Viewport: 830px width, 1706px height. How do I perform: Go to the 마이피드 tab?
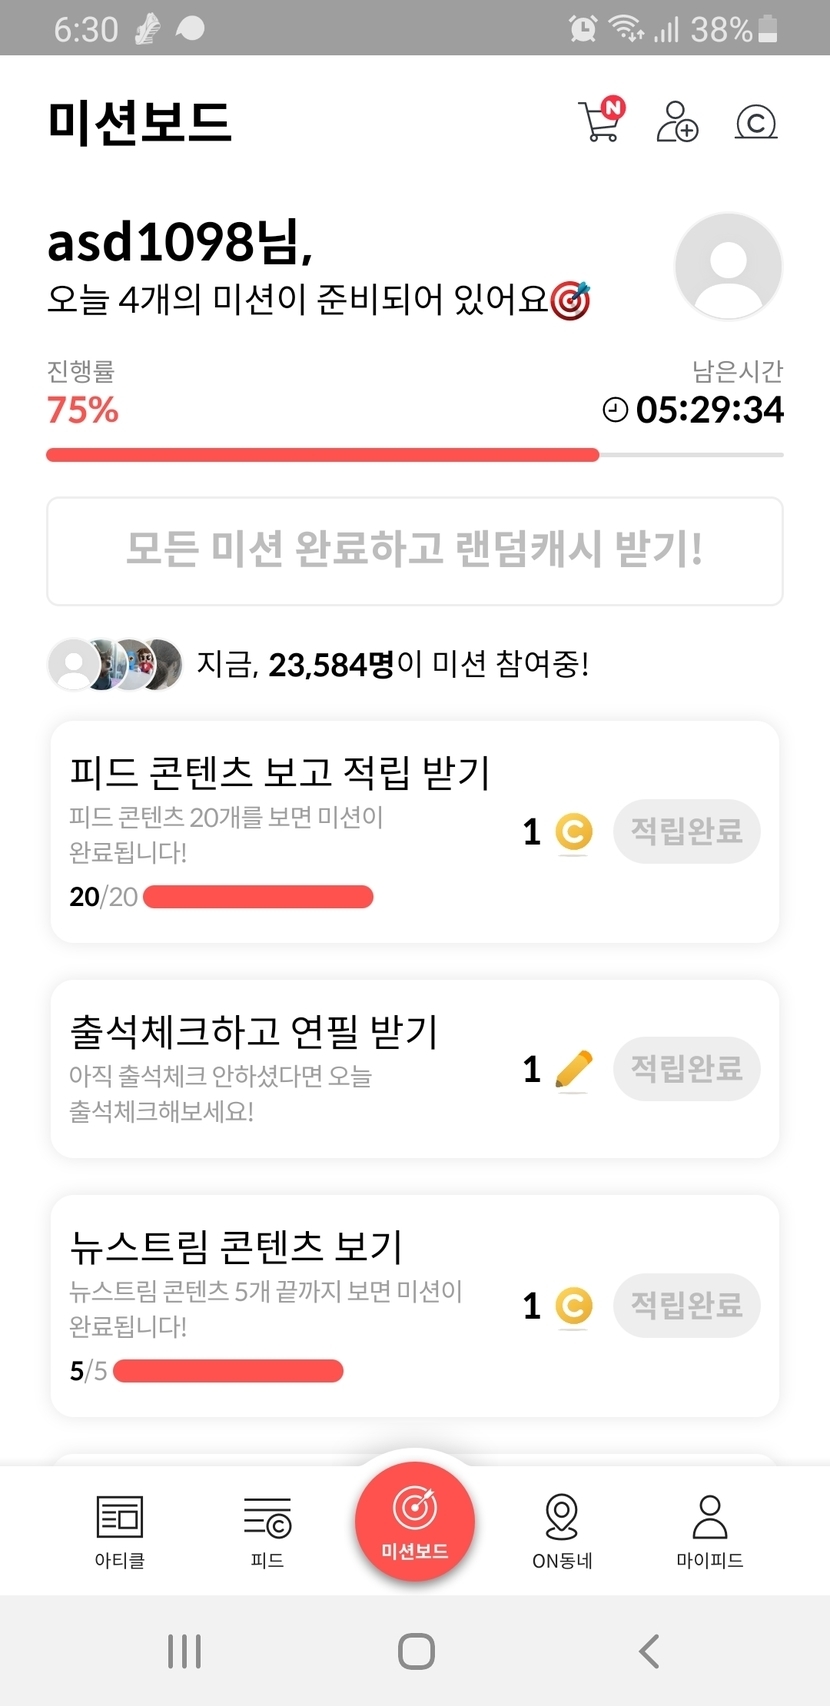709,1530
